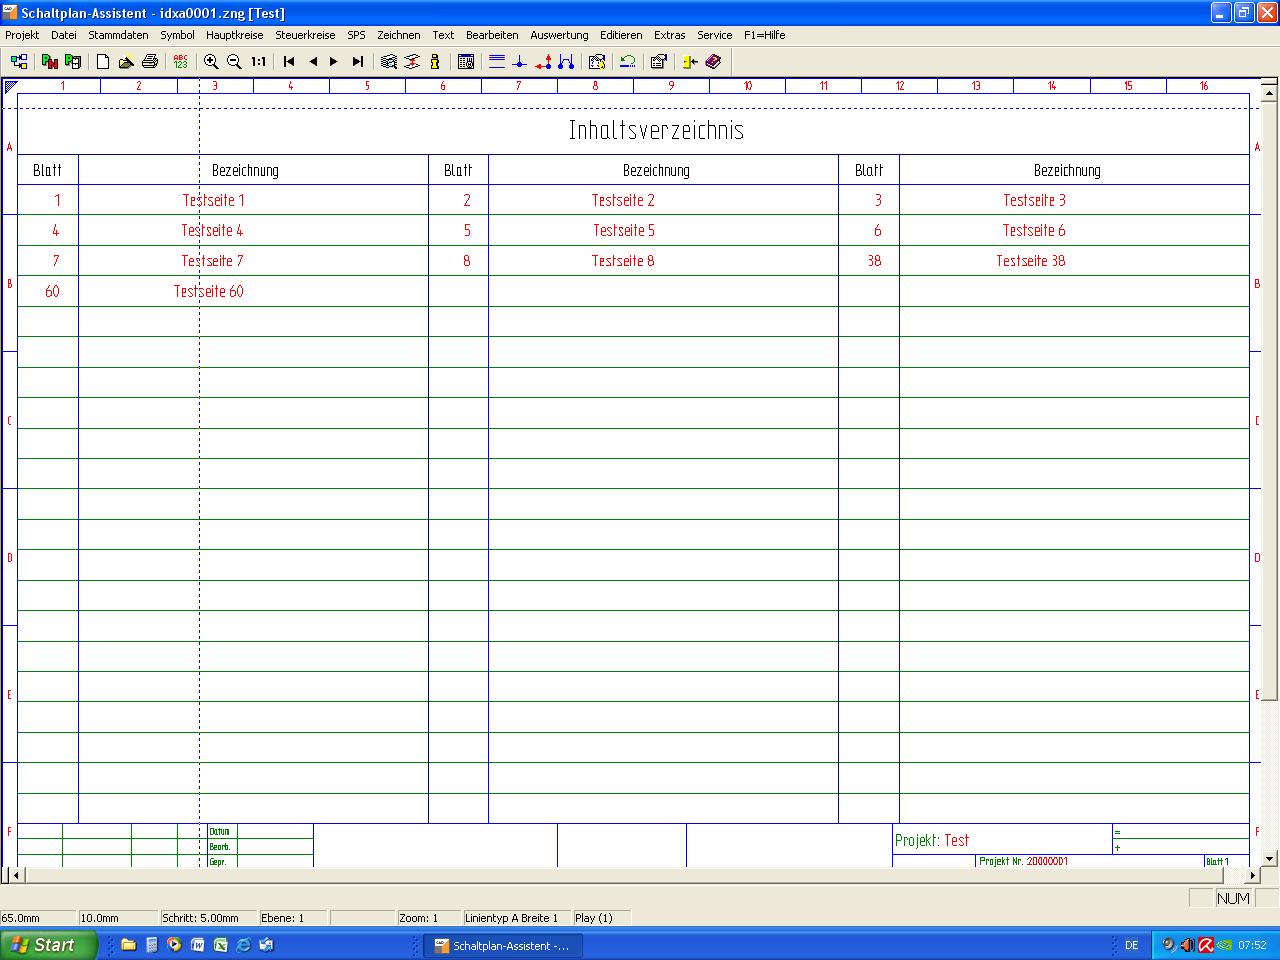
Task: Open the F1=Hilfe menu
Action: click(x=765, y=35)
